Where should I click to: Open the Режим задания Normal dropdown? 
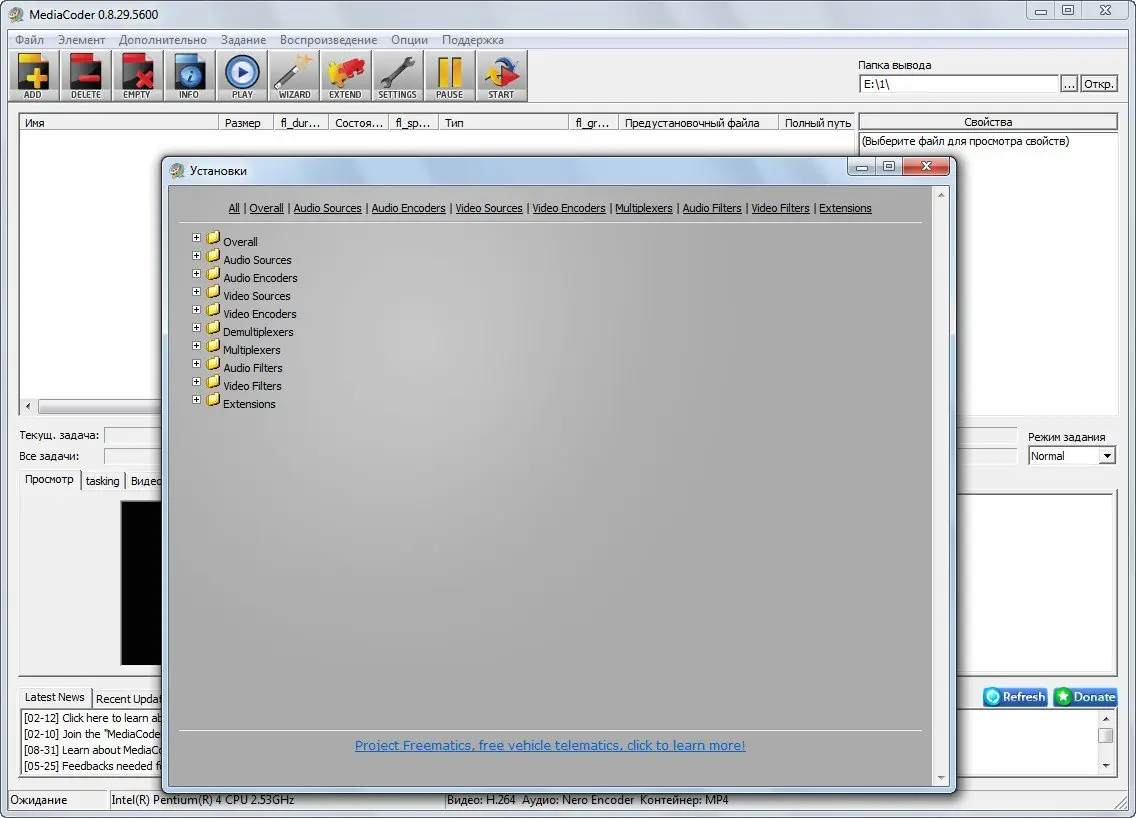click(1072, 456)
